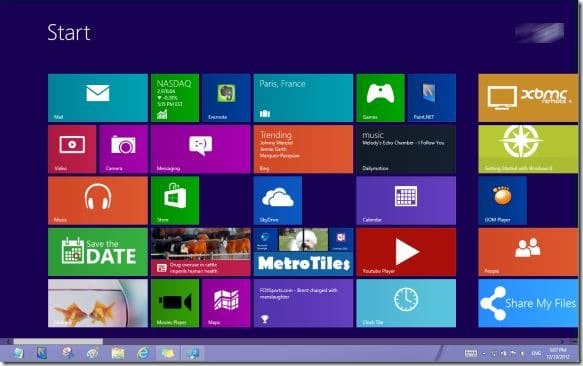The image size is (583, 366).
Task: Open the Mail tile
Action: (98, 98)
